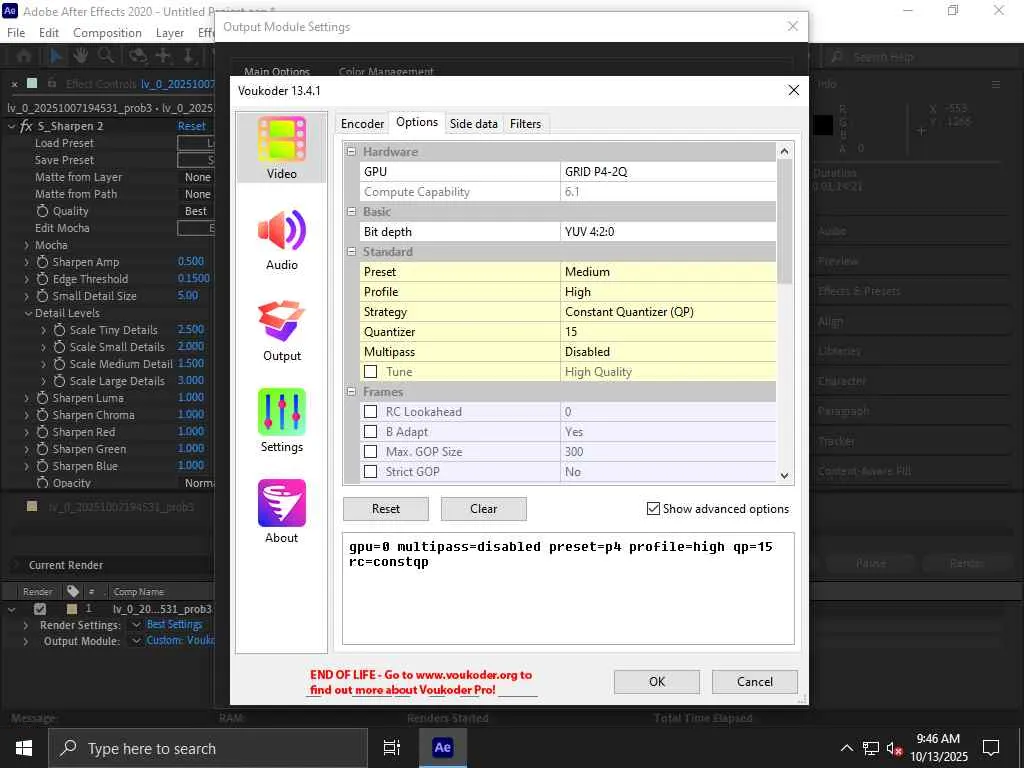Collapse the Basic group
Viewport: 1024px width, 768px height.
click(x=351, y=212)
